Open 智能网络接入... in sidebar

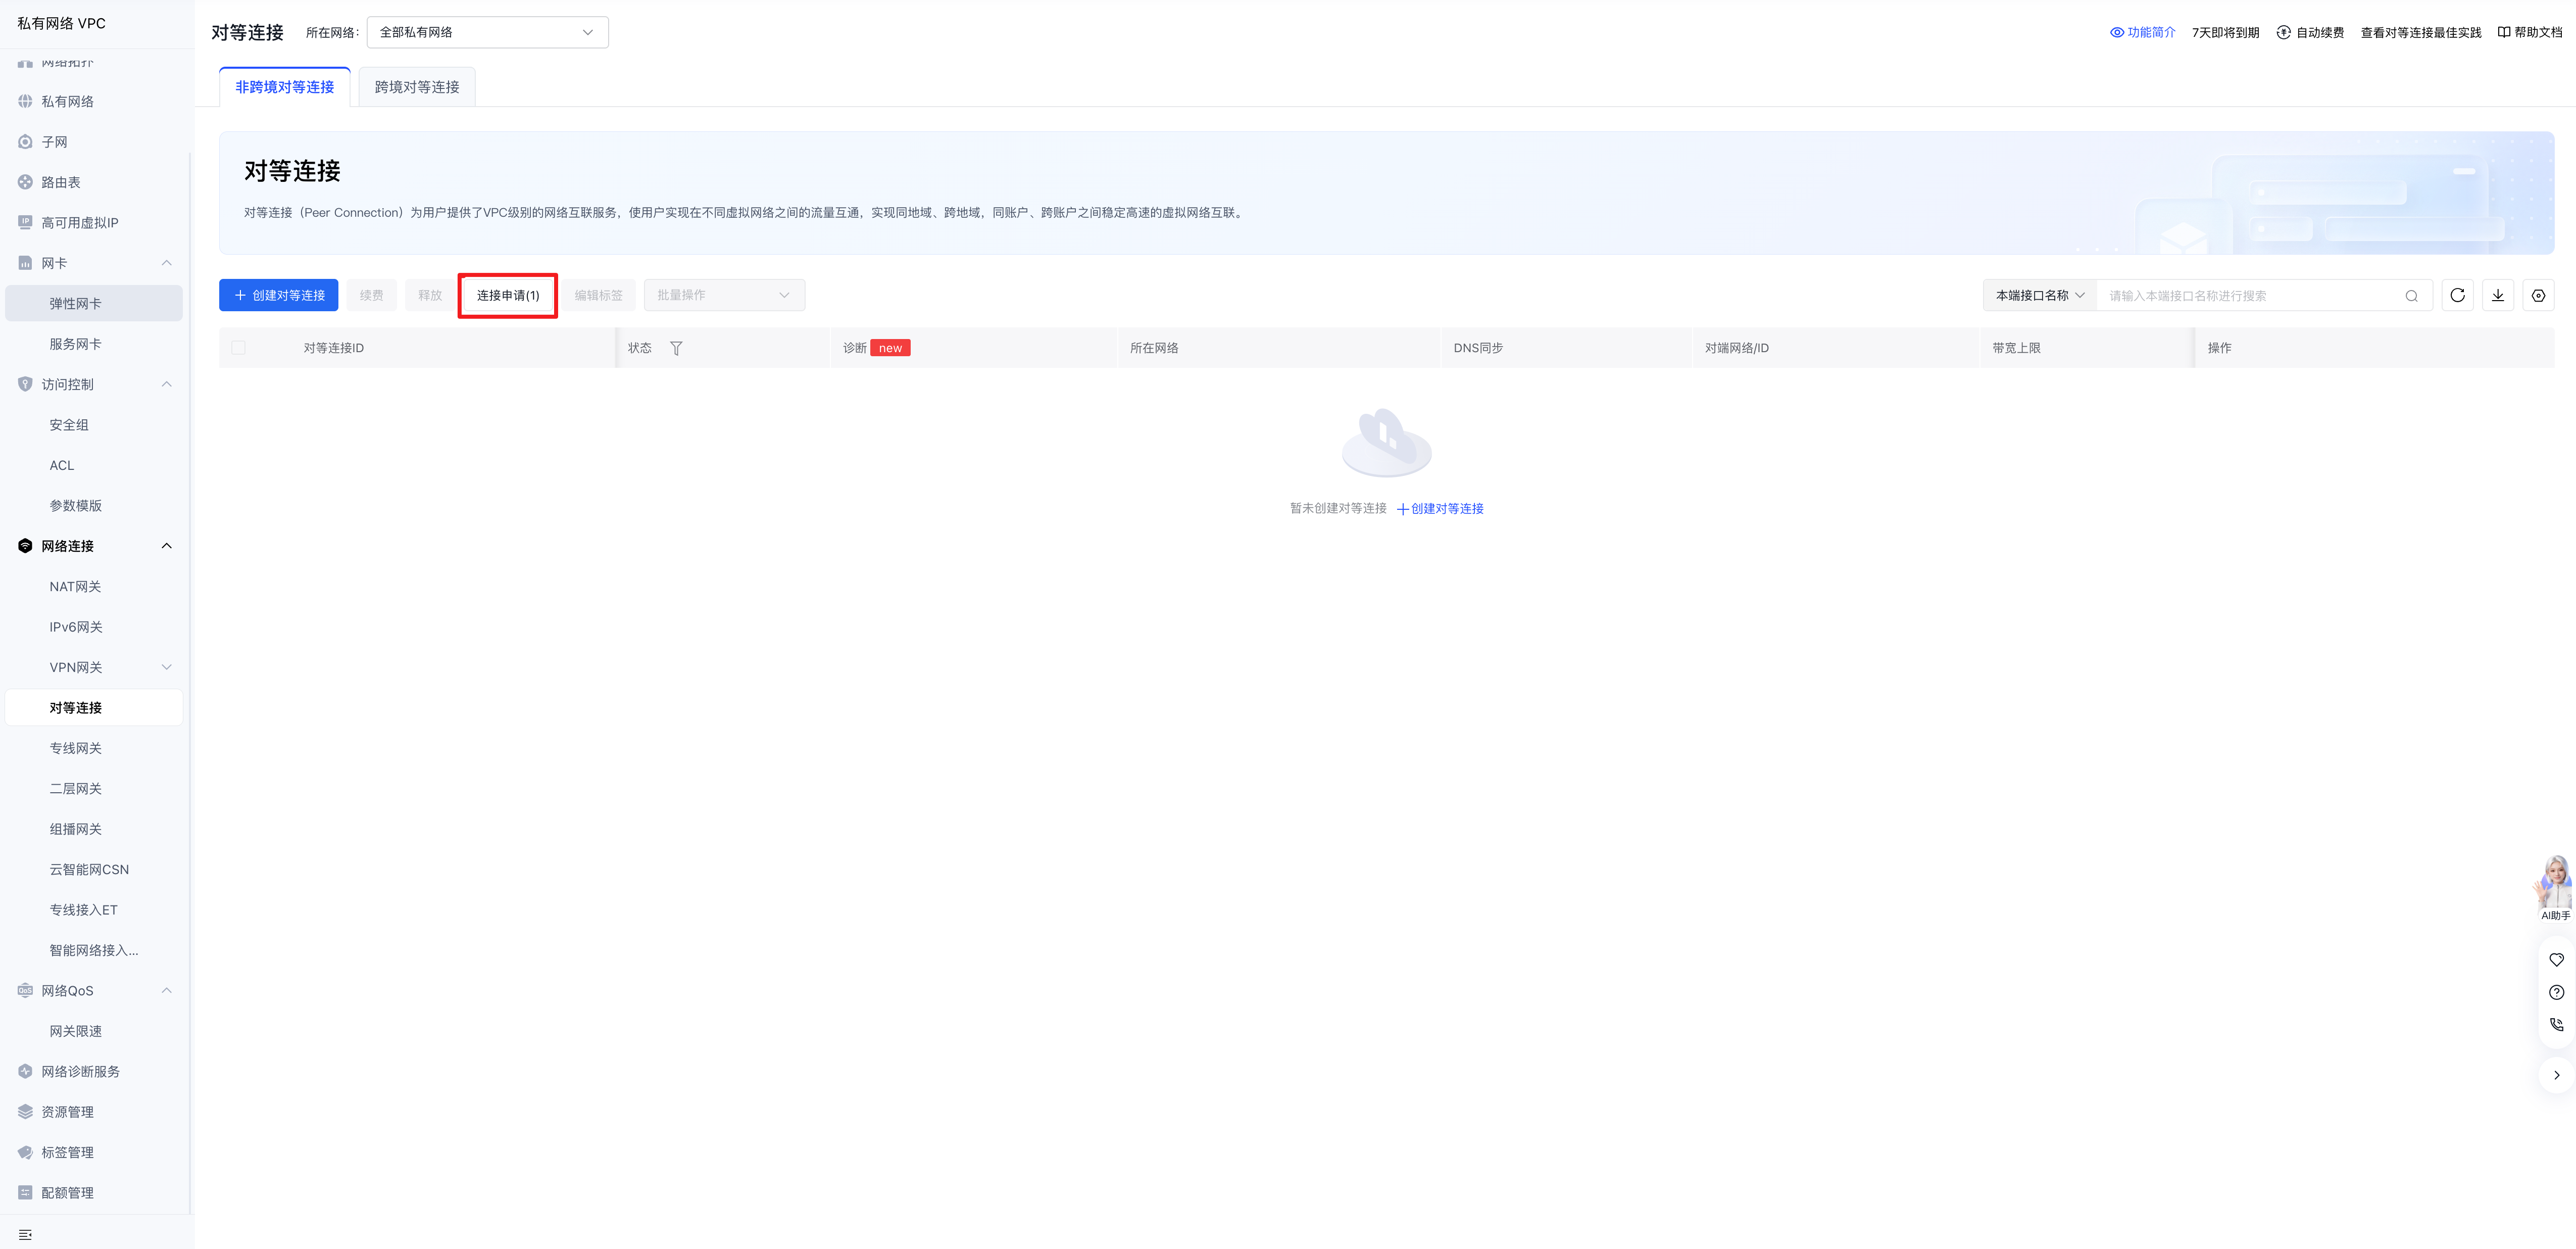click(x=94, y=950)
